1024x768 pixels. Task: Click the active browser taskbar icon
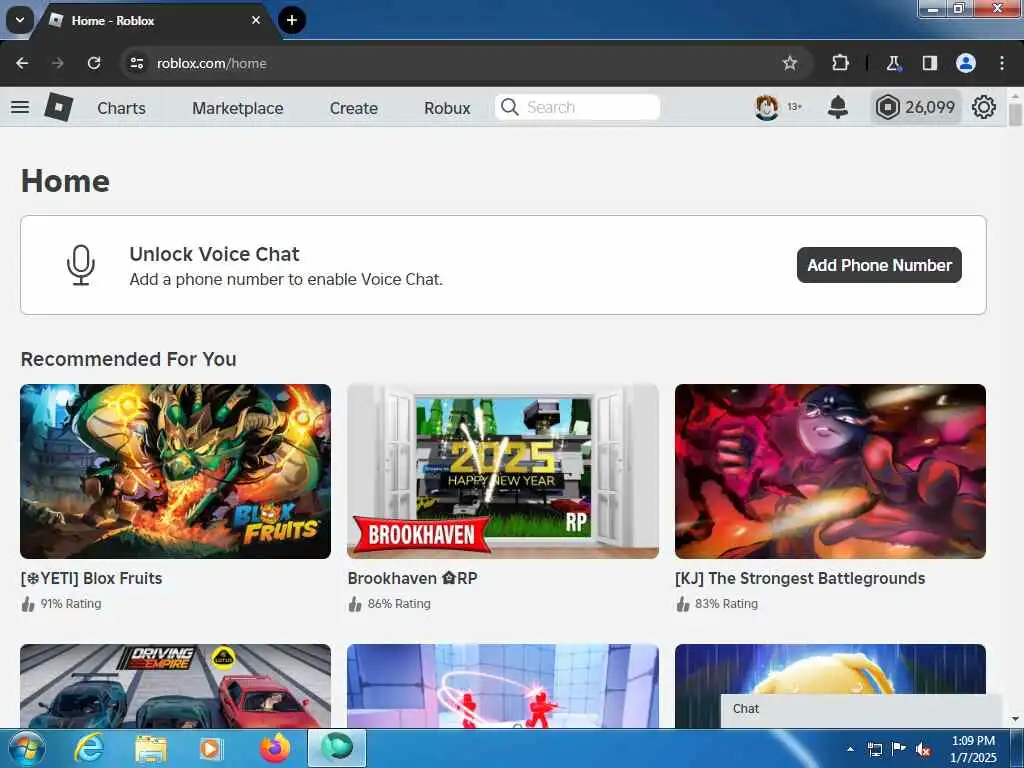(x=337, y=748)
